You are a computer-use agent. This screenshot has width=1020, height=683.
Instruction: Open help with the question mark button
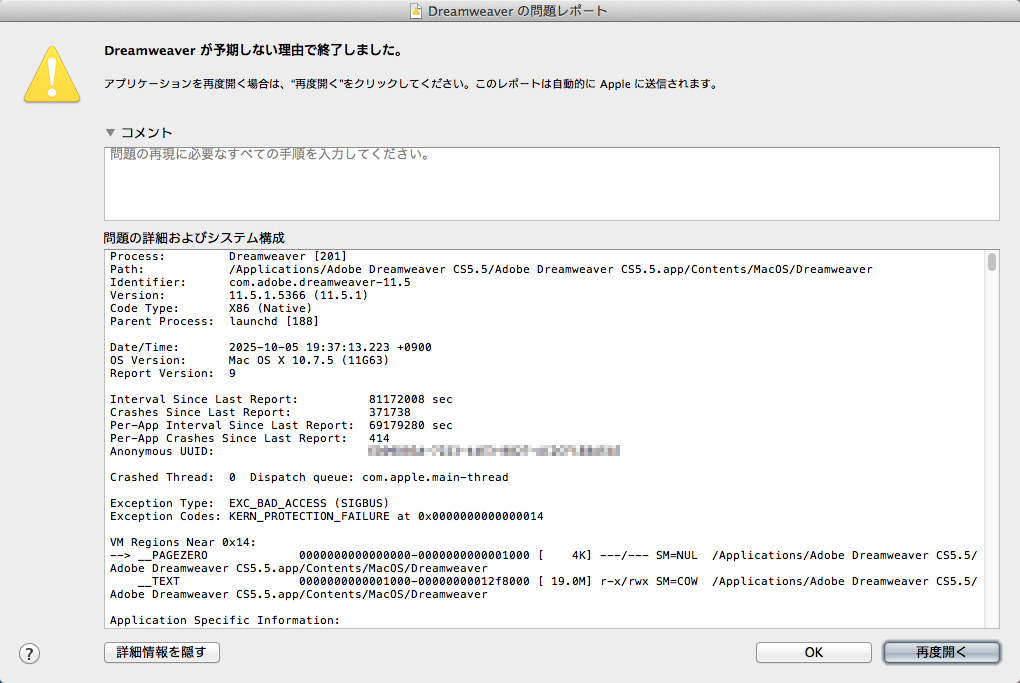30,653
